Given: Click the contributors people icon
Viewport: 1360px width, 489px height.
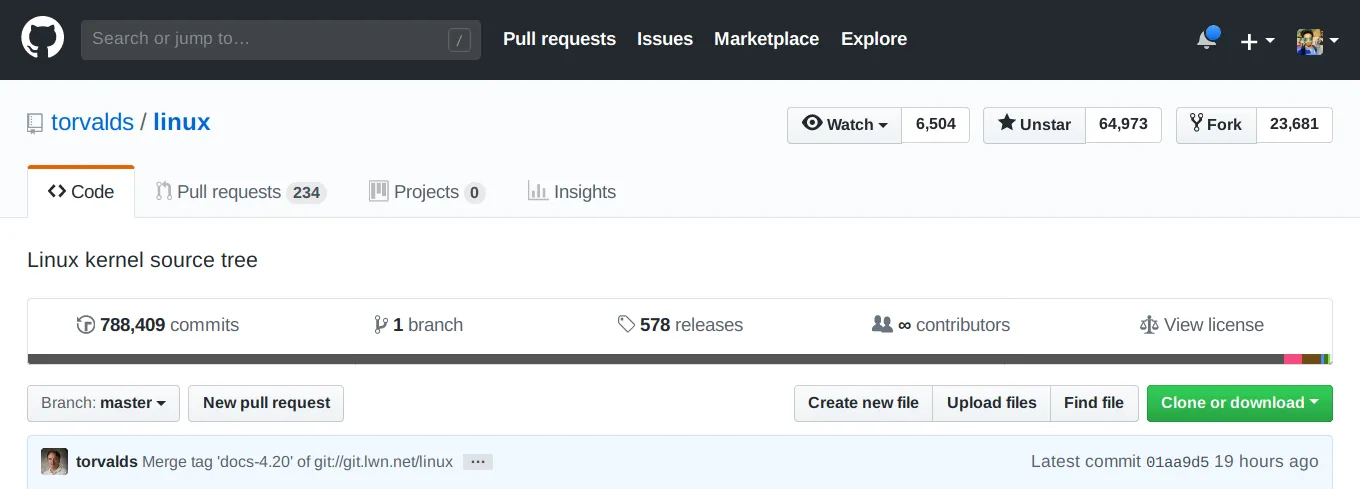Looking at the screenshot, I should point(881,324).
